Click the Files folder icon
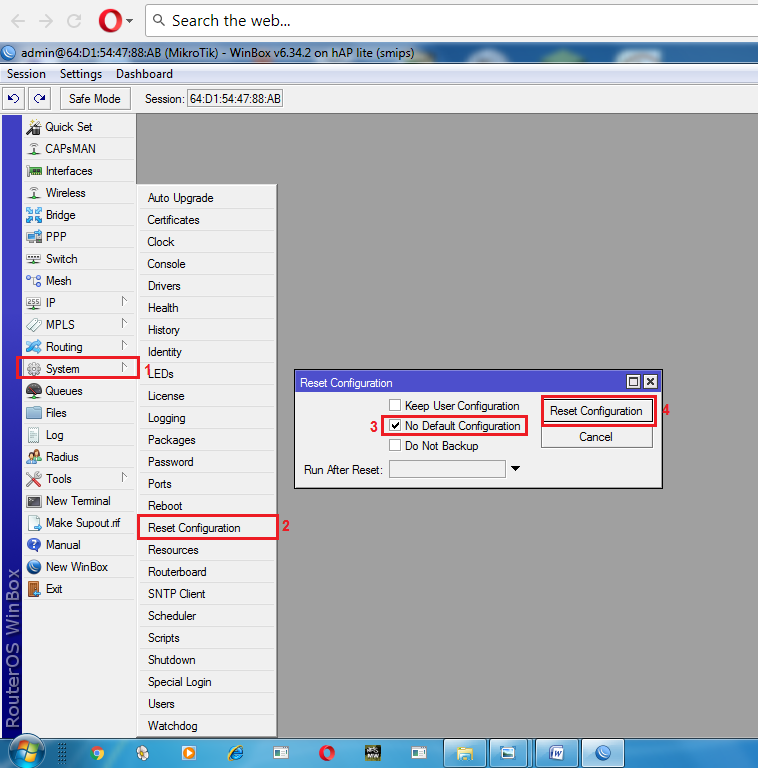Viewport: 758px width, 768px height. (34, 413)
